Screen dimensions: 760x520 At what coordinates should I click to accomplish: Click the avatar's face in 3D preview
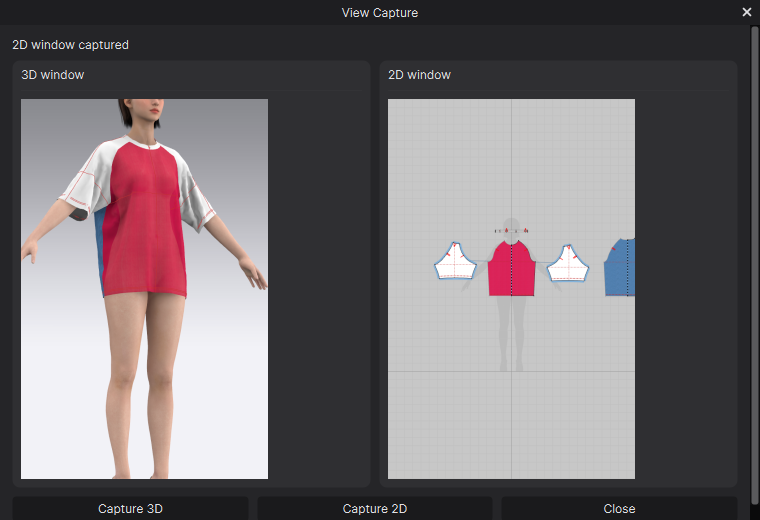tap(150, 110)
